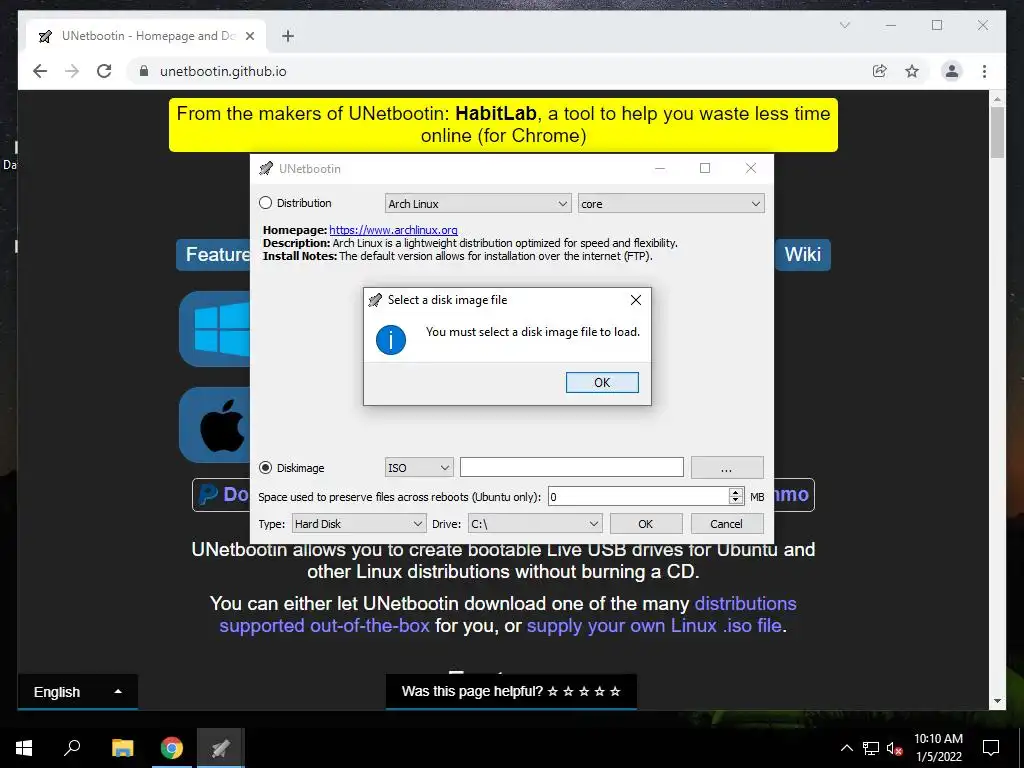This screenshot has width=1024, height=768.
Task: Close the Select a disk image file dialog
Action: (x=635, y=300)
